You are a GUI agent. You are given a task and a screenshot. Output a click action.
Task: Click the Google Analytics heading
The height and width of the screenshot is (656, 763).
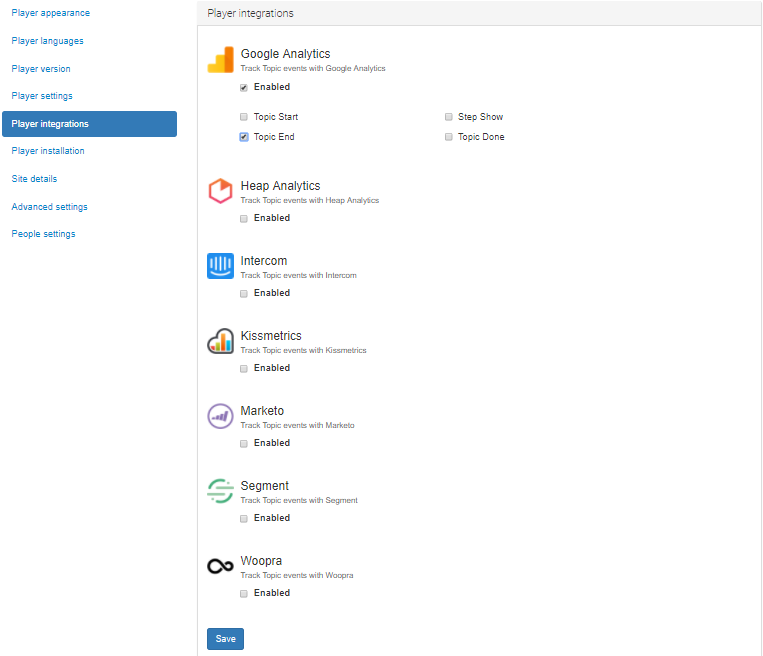(285, 54)
